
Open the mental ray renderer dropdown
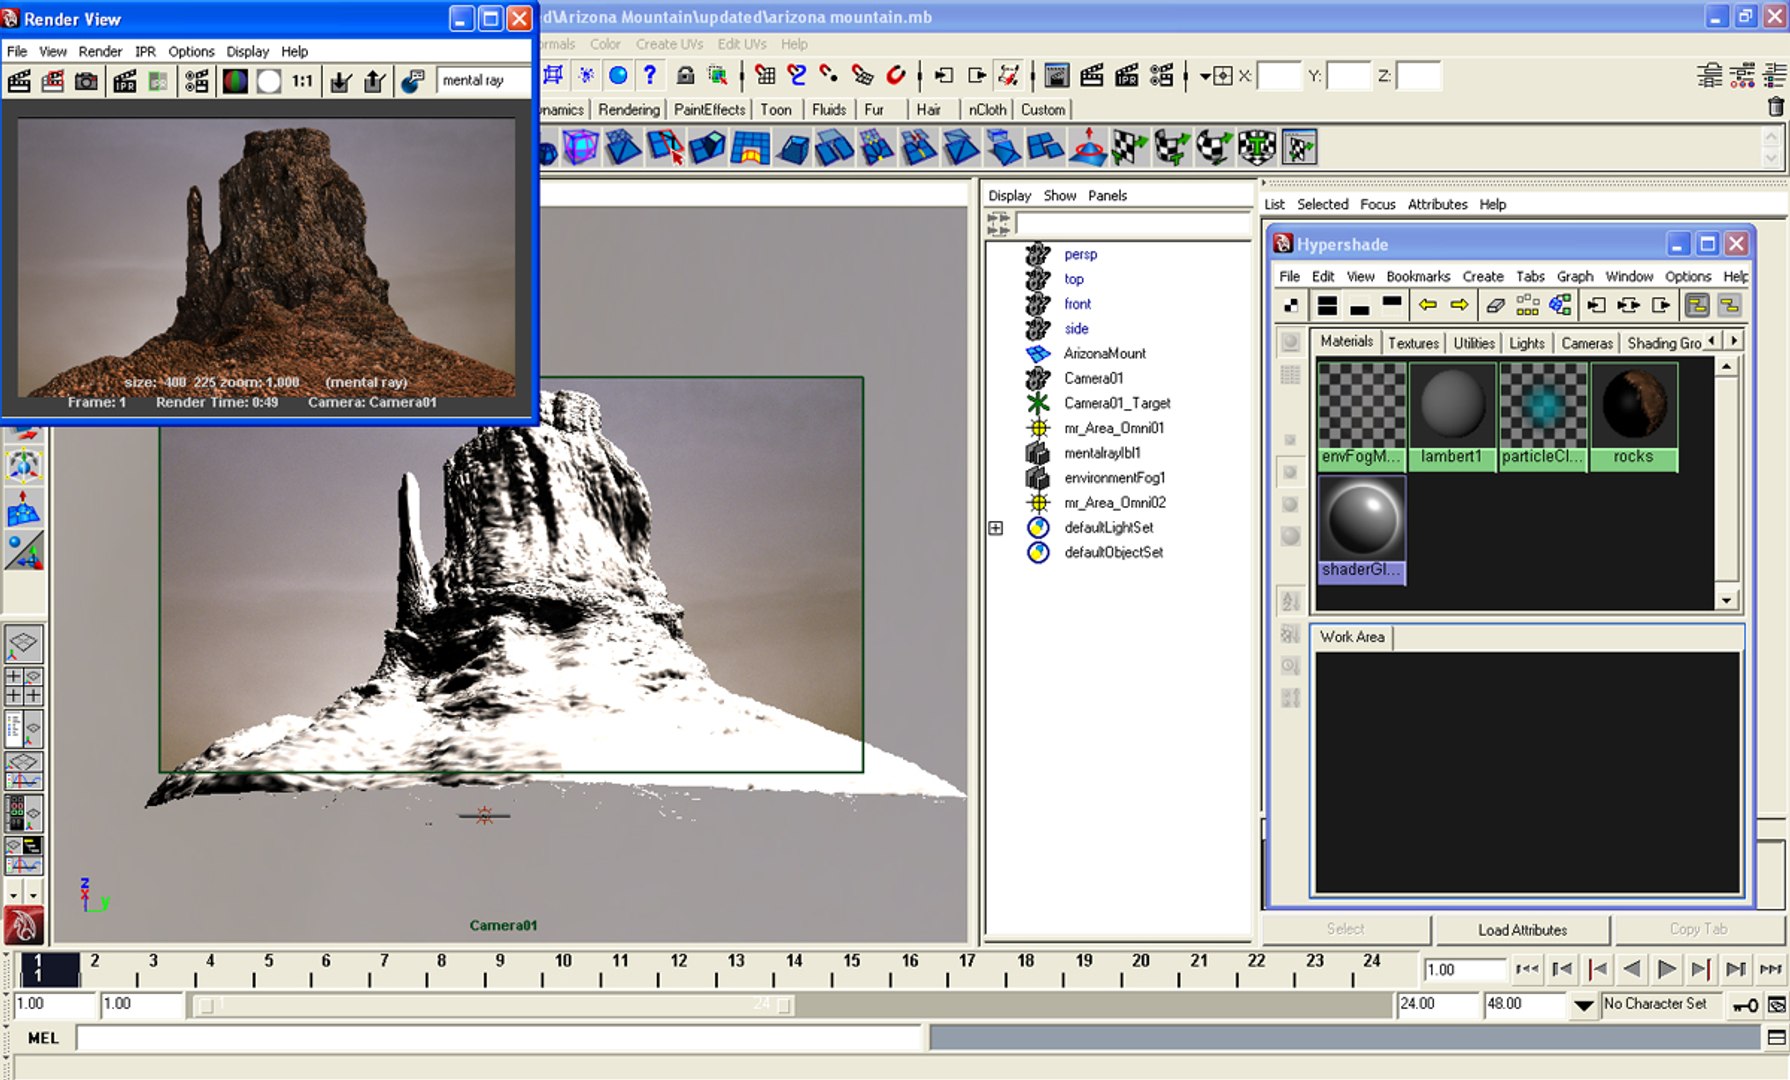[x=484, y=81]
